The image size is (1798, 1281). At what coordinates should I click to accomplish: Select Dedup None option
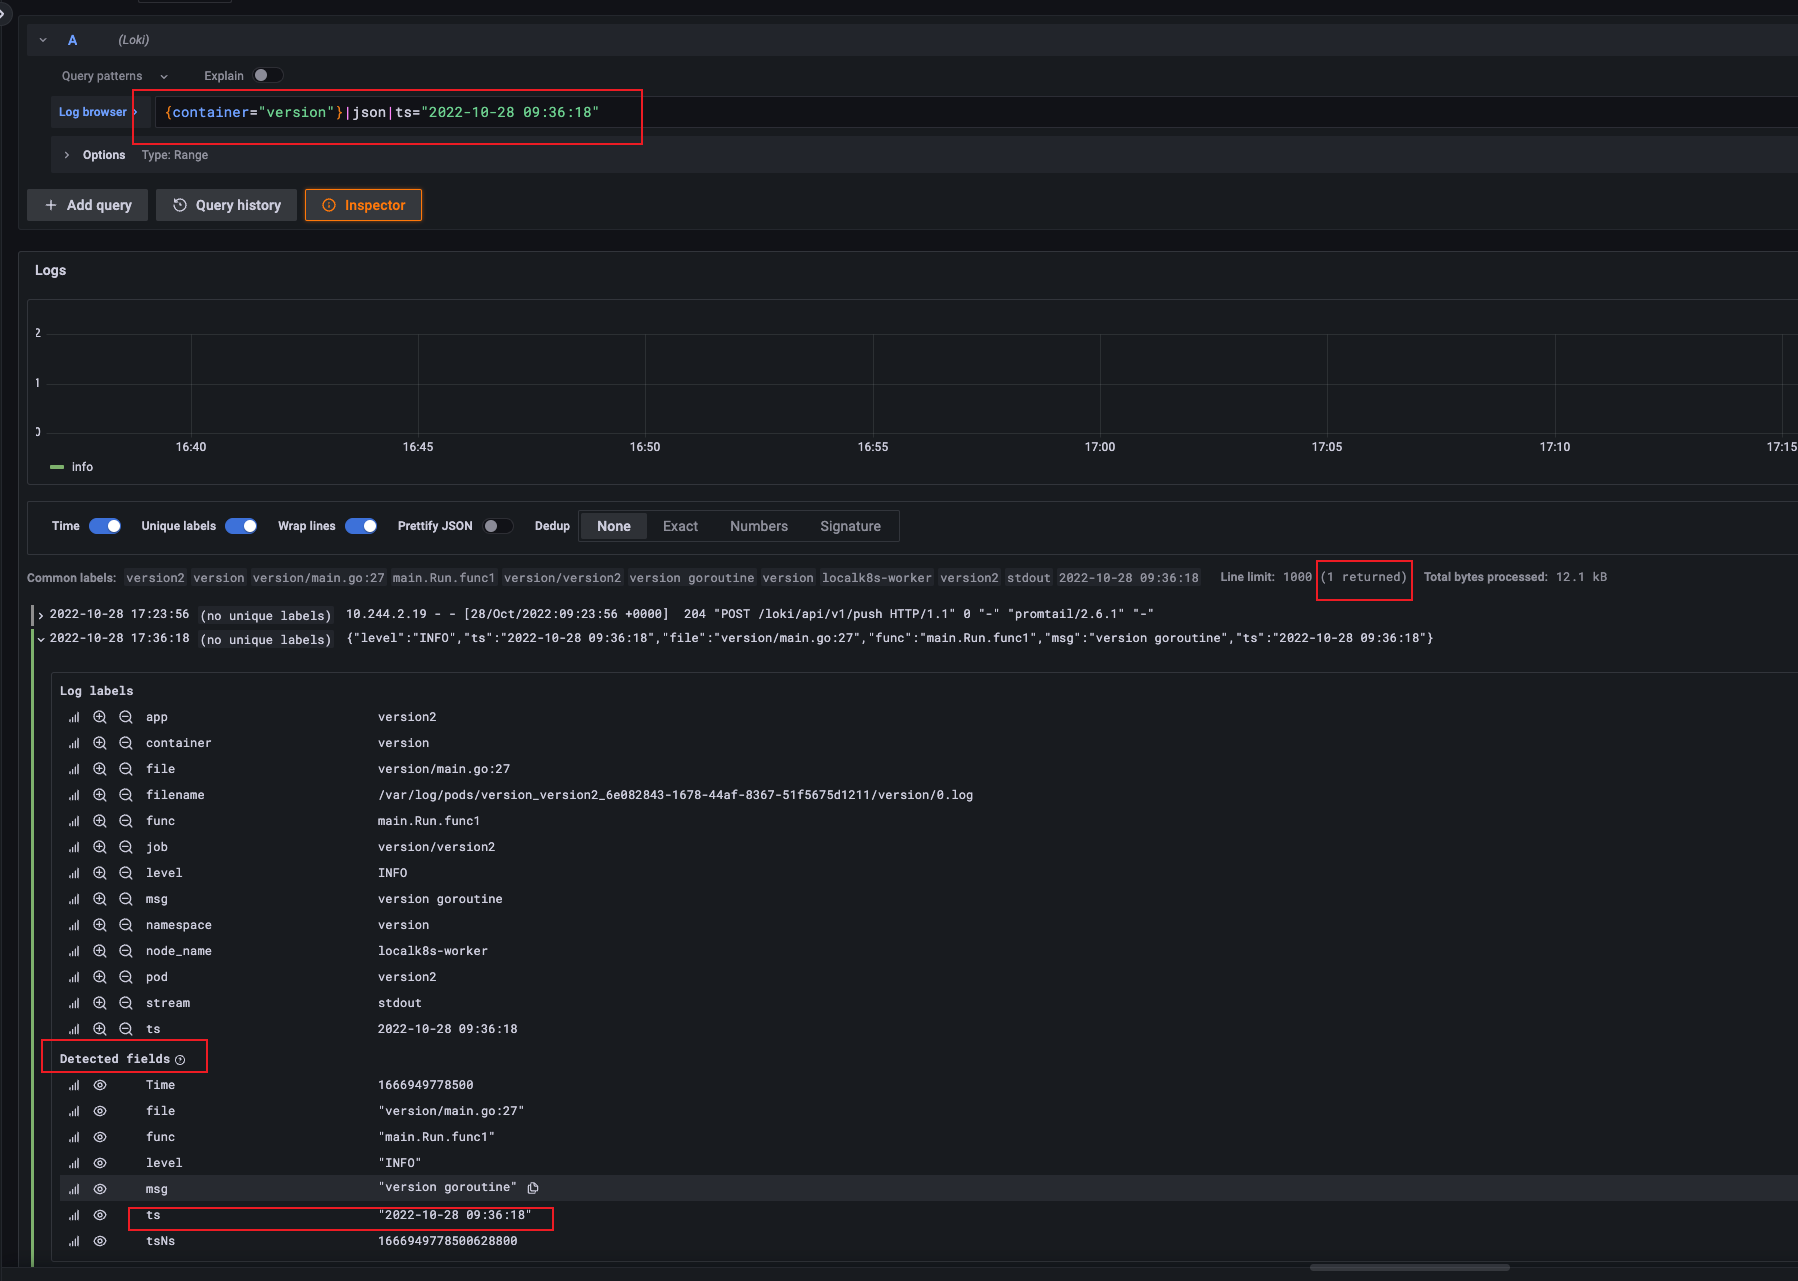[x=614, y=526]
